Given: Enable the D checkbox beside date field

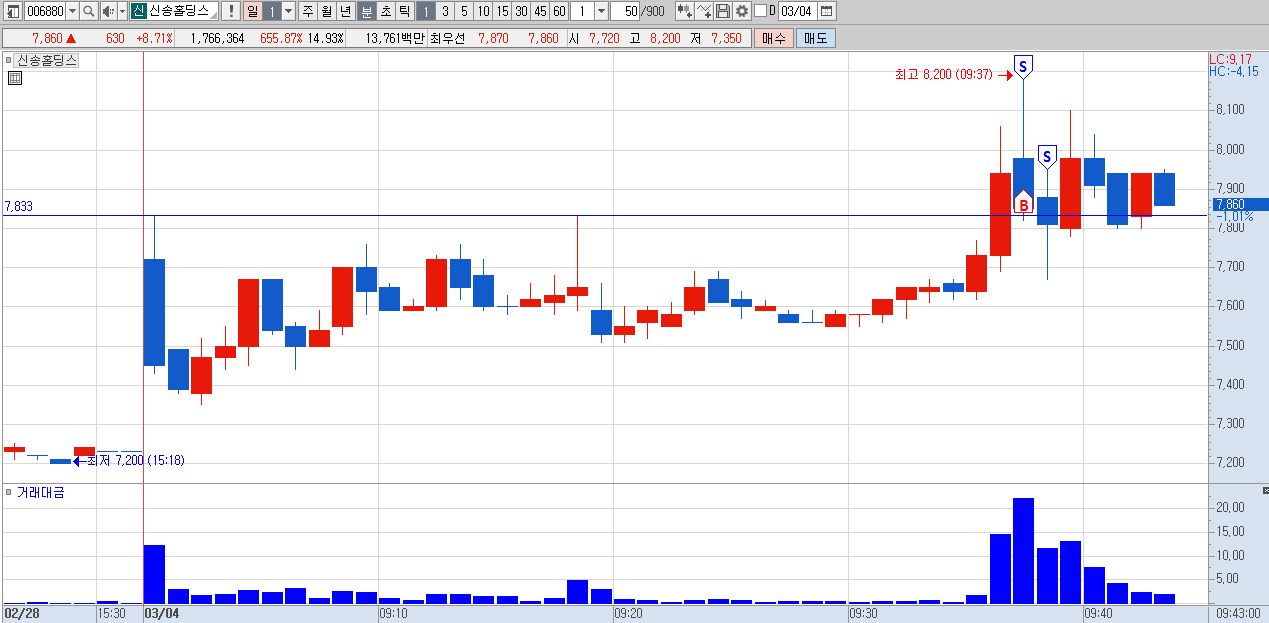Looking at the screenshot, I should point(760,11).
